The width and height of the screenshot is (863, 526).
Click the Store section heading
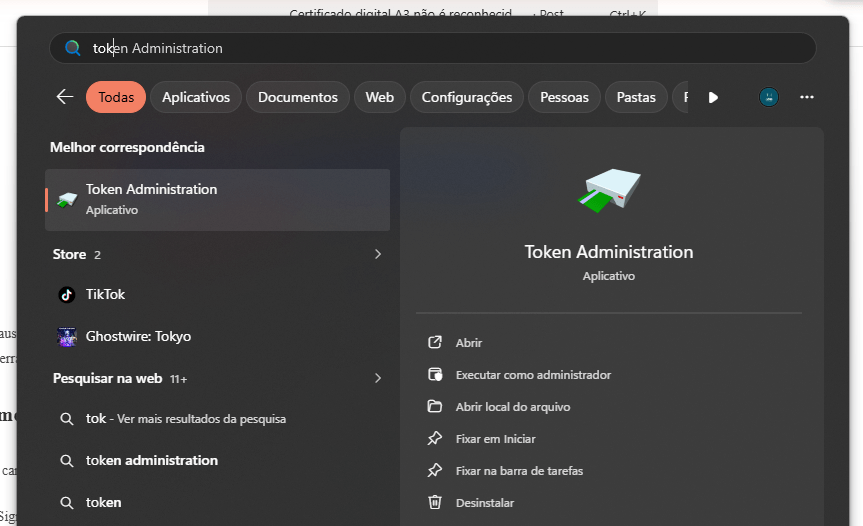click(69, 254)
